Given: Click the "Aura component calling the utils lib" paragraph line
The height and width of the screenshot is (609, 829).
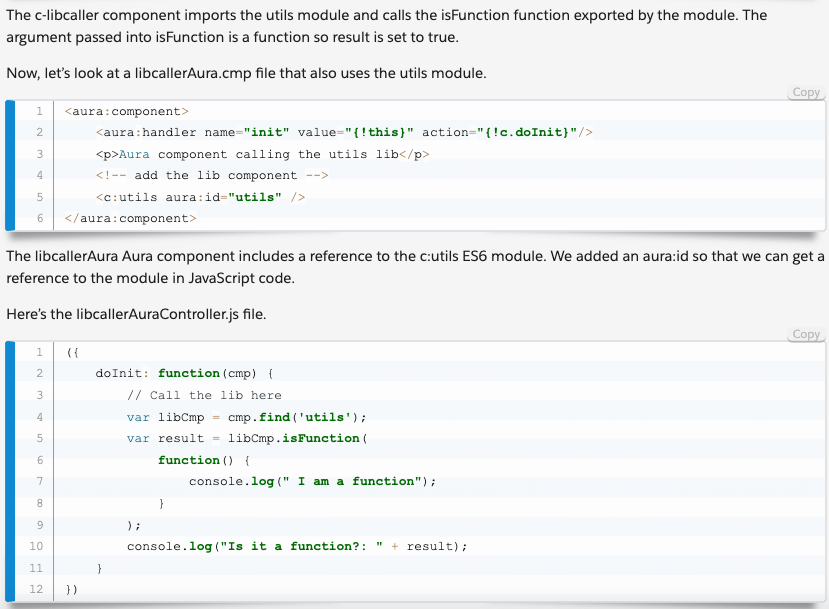Looking at the screenshot, I should 262,154.
